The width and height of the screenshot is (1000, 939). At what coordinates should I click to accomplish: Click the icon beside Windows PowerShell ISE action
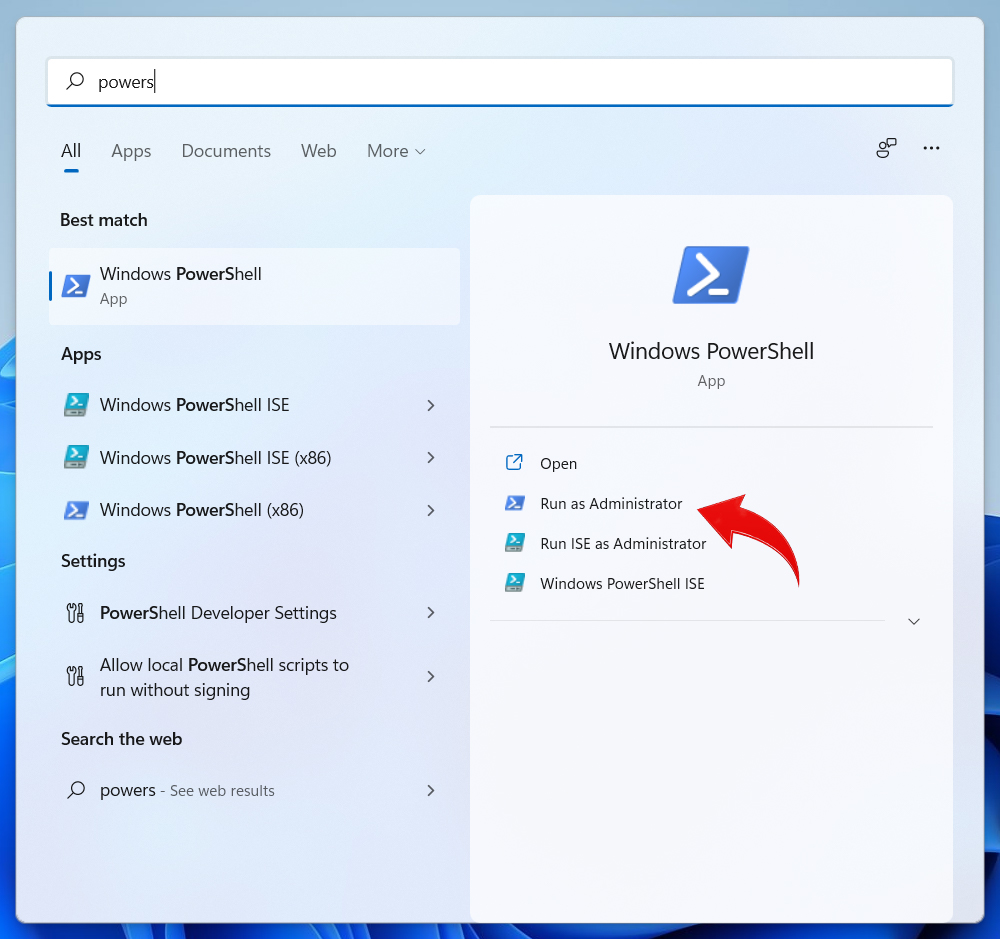point(515,582)
